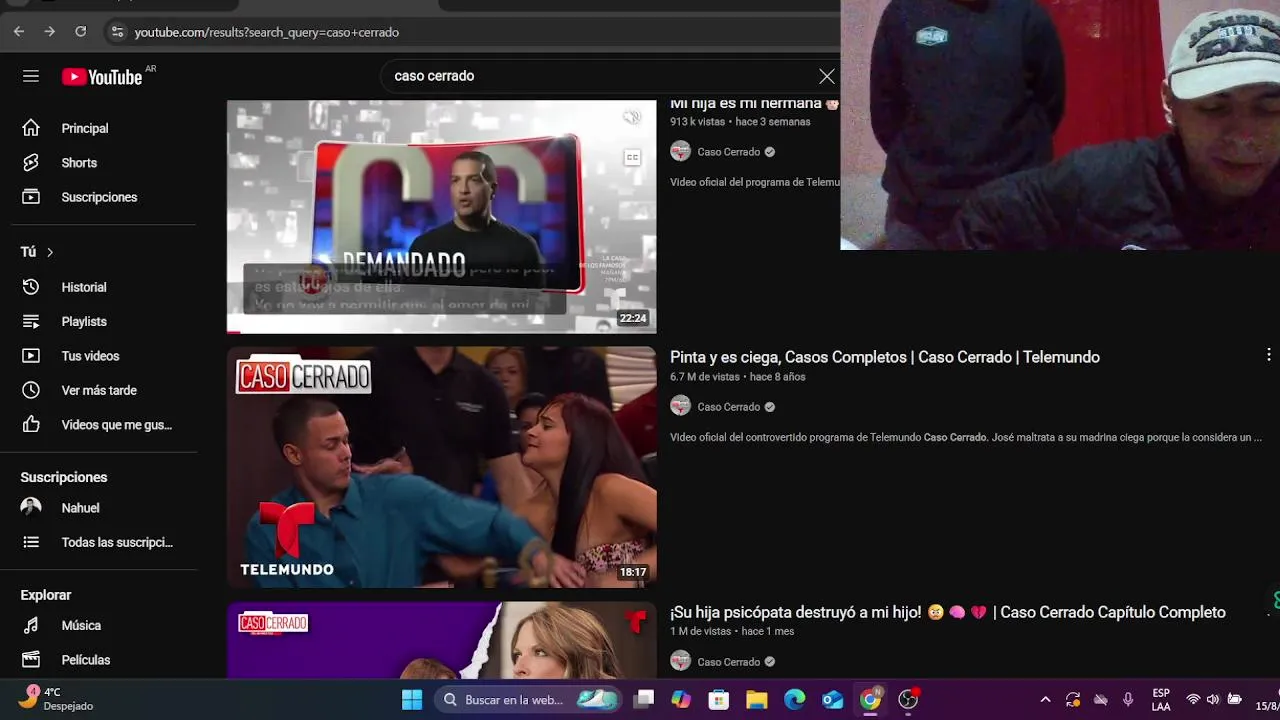Click the browser address bar URL
1280x720 pixels.
(267, 32)
